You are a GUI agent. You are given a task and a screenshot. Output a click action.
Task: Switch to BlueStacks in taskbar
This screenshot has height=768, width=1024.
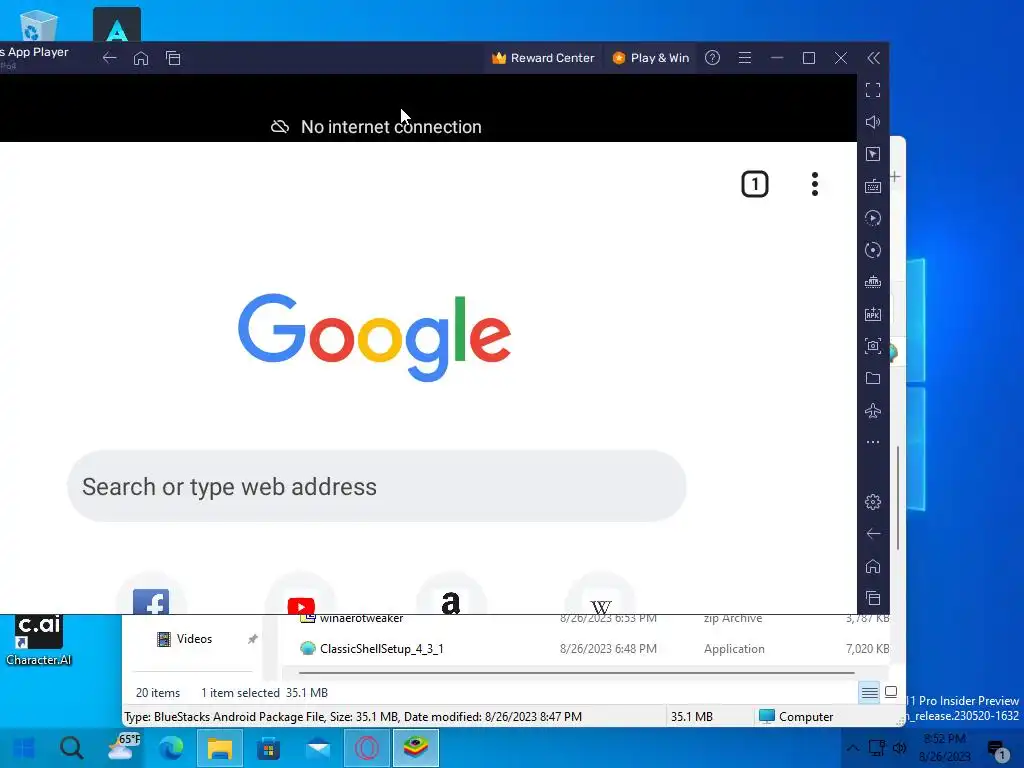click(x=416, y=748)
